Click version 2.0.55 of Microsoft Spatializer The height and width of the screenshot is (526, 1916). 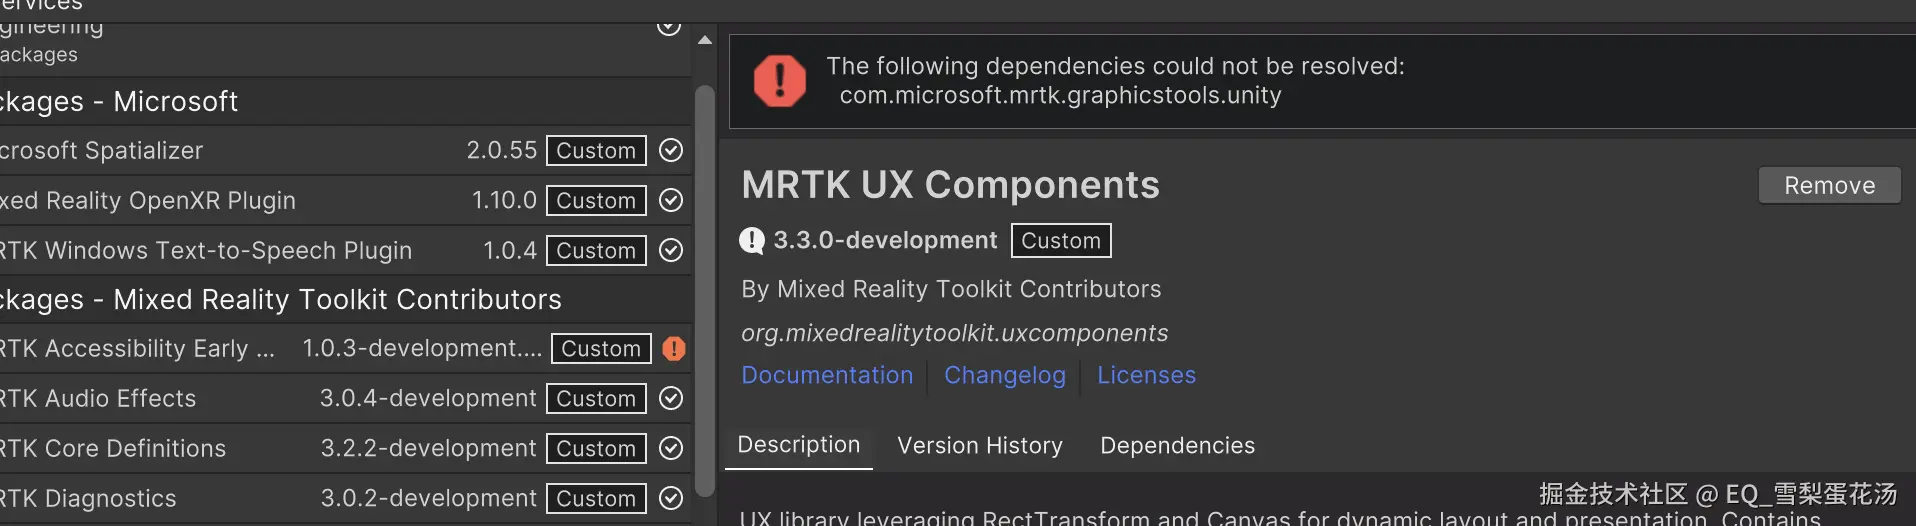[x=502, y=150]
